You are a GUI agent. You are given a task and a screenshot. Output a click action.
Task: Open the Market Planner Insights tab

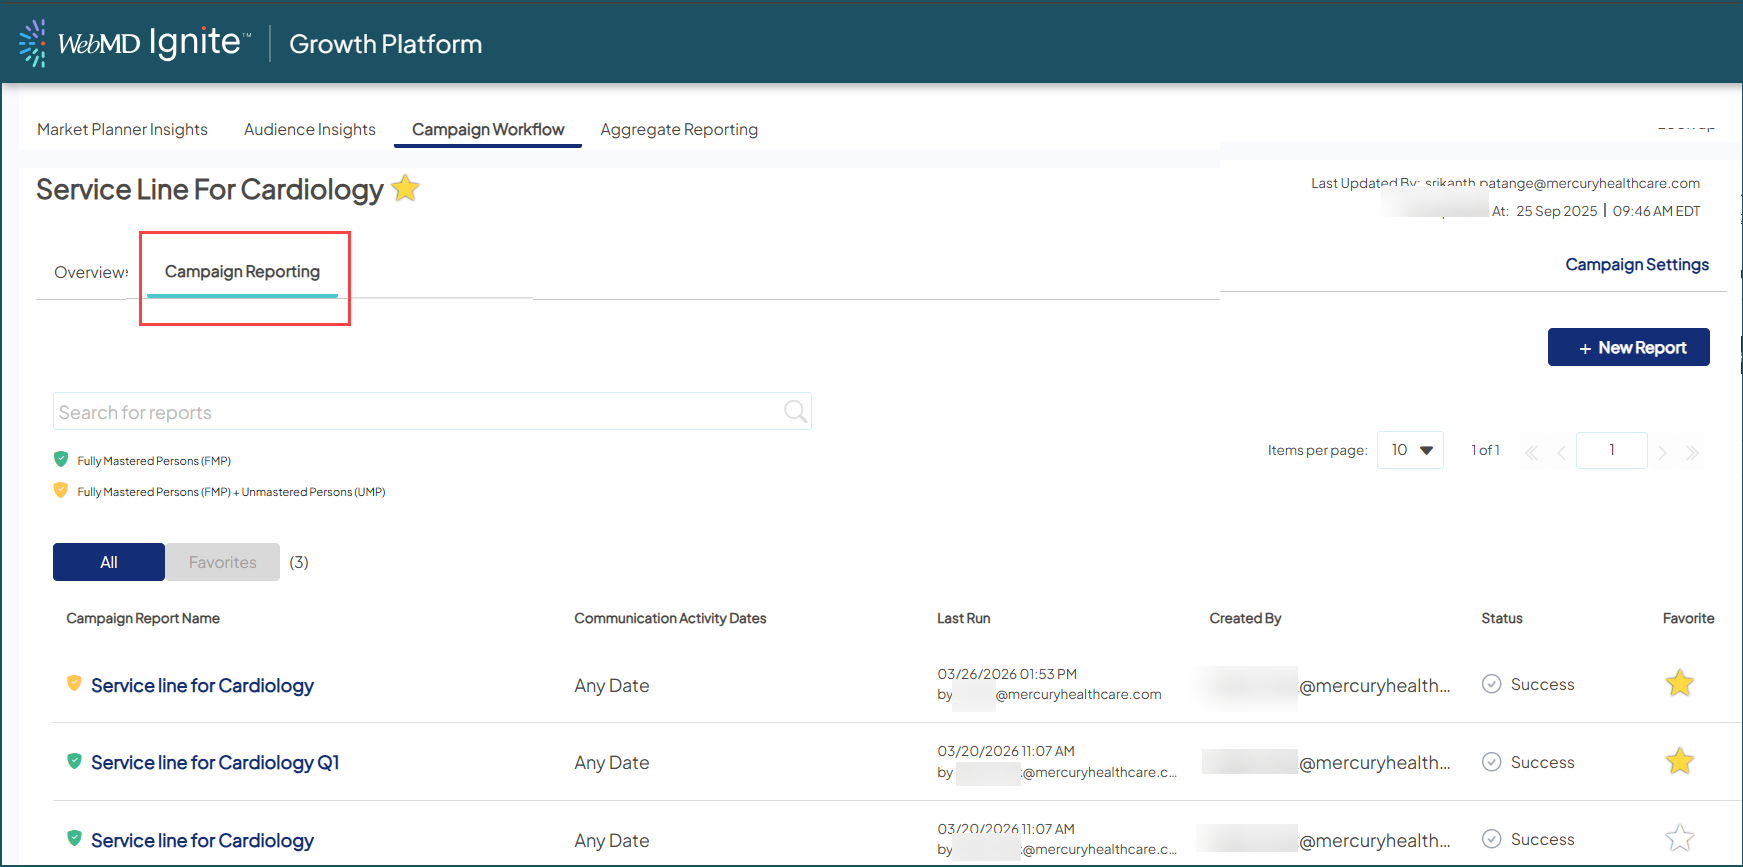(x=122, y=129)
